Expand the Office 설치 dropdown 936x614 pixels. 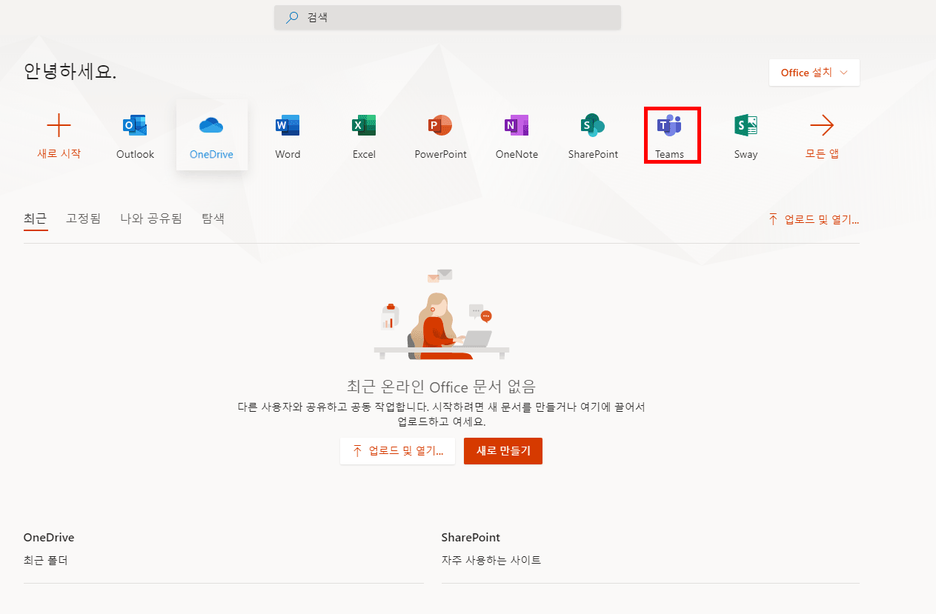814,73
